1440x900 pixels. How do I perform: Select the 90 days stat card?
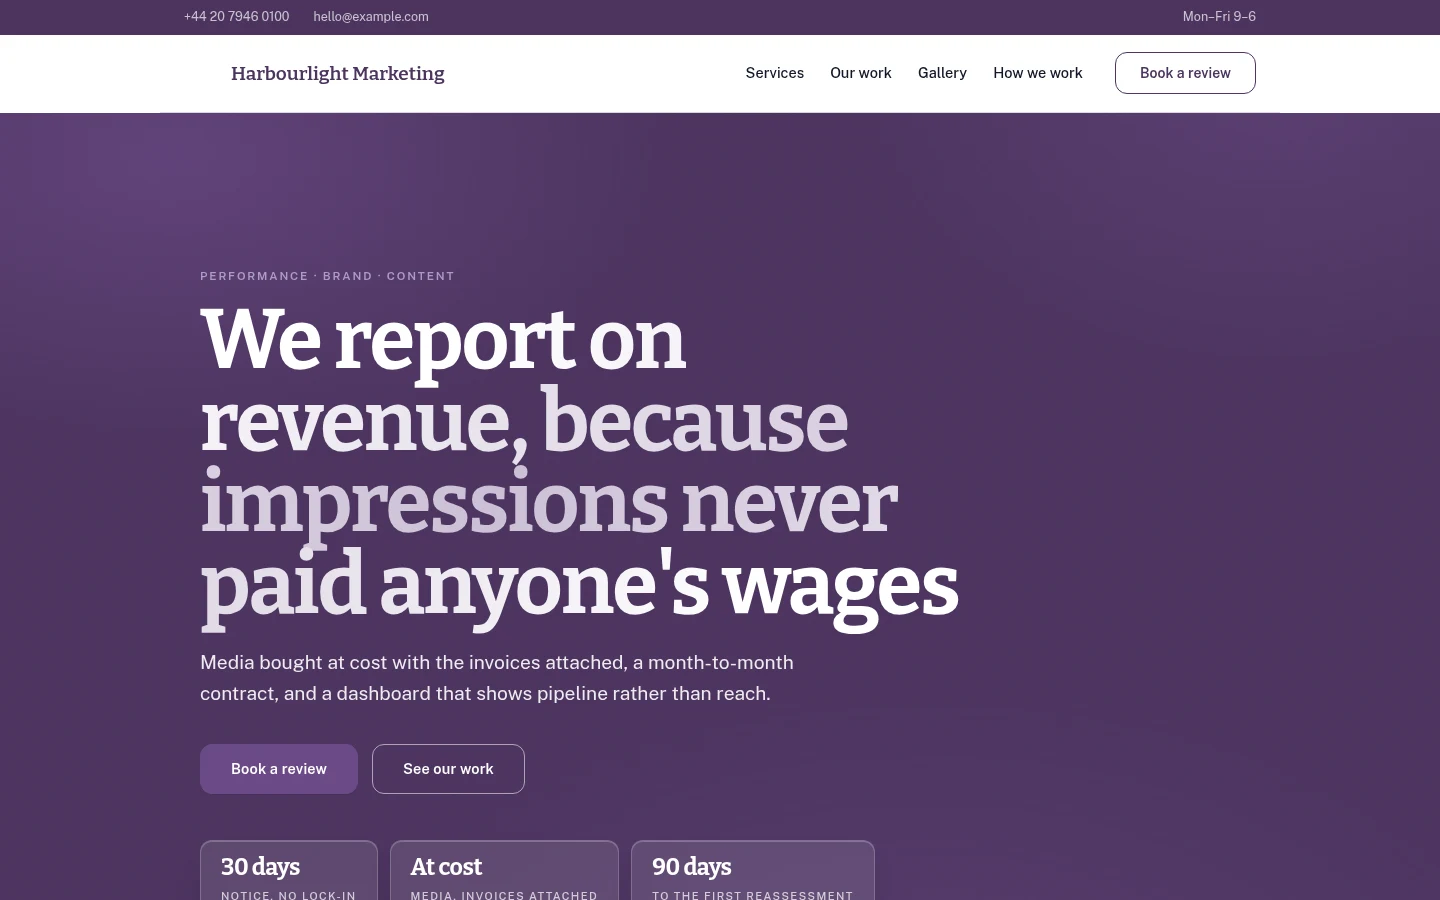[x=753, y=871]
